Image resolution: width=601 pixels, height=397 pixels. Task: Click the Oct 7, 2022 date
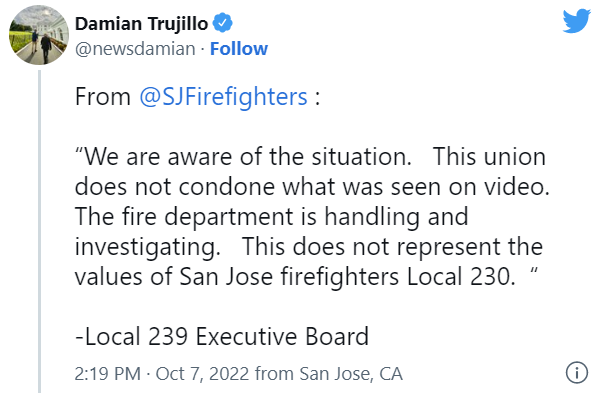[202, 374]
